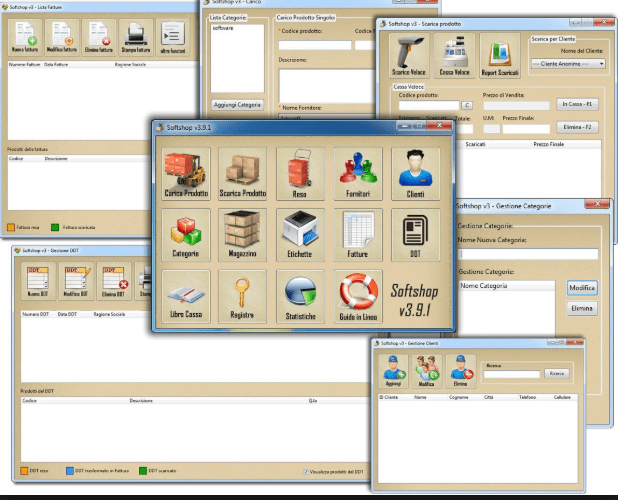Click Elimina client icon in Gestione Clienti
Screen dimensions: 618x500
[x=460, y=370]
